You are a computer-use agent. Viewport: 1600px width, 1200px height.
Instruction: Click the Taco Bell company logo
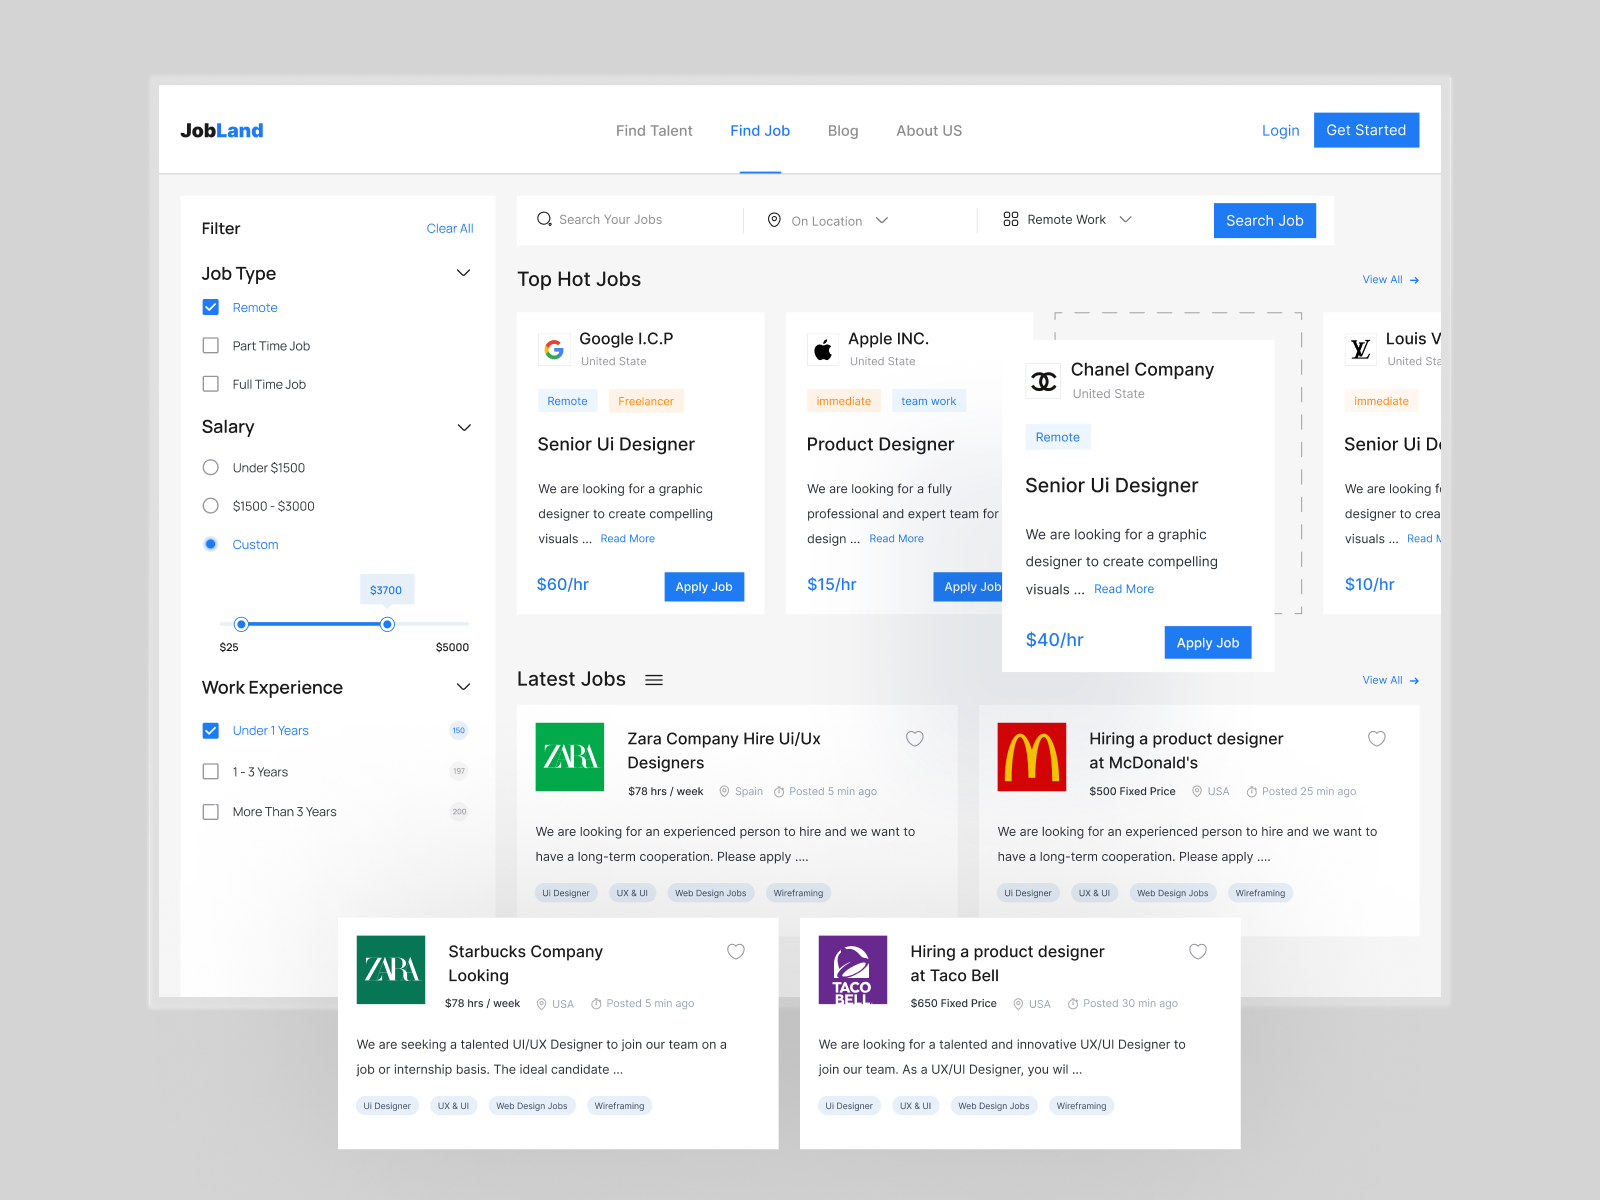pyautogui.click(x=853, y=969)
